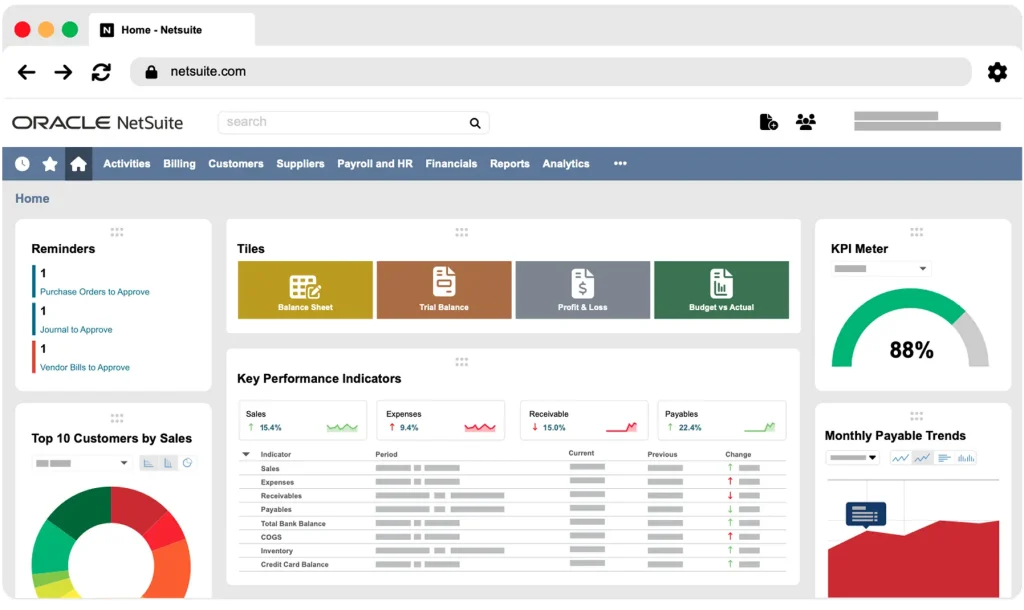
Task: Go back using the browser back arrow
Action: pos(26,72)
